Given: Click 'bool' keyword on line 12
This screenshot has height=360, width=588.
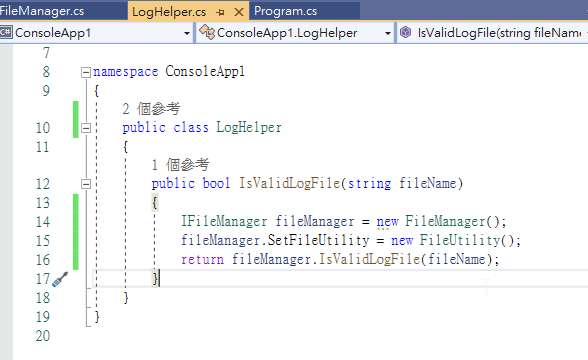Looking at the screenshot, I should 216,183.
